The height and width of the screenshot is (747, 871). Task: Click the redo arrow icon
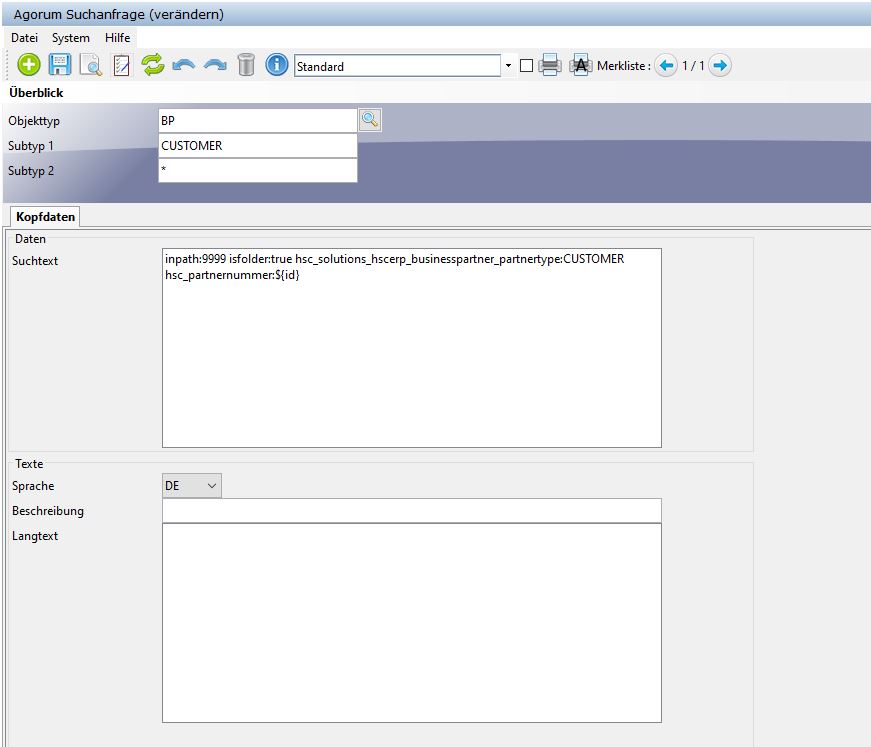coord(215,66)
